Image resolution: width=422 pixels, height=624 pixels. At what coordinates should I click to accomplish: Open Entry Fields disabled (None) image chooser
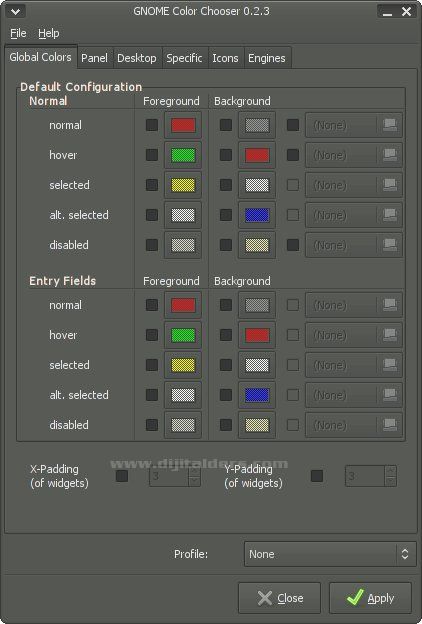[354, 425]
